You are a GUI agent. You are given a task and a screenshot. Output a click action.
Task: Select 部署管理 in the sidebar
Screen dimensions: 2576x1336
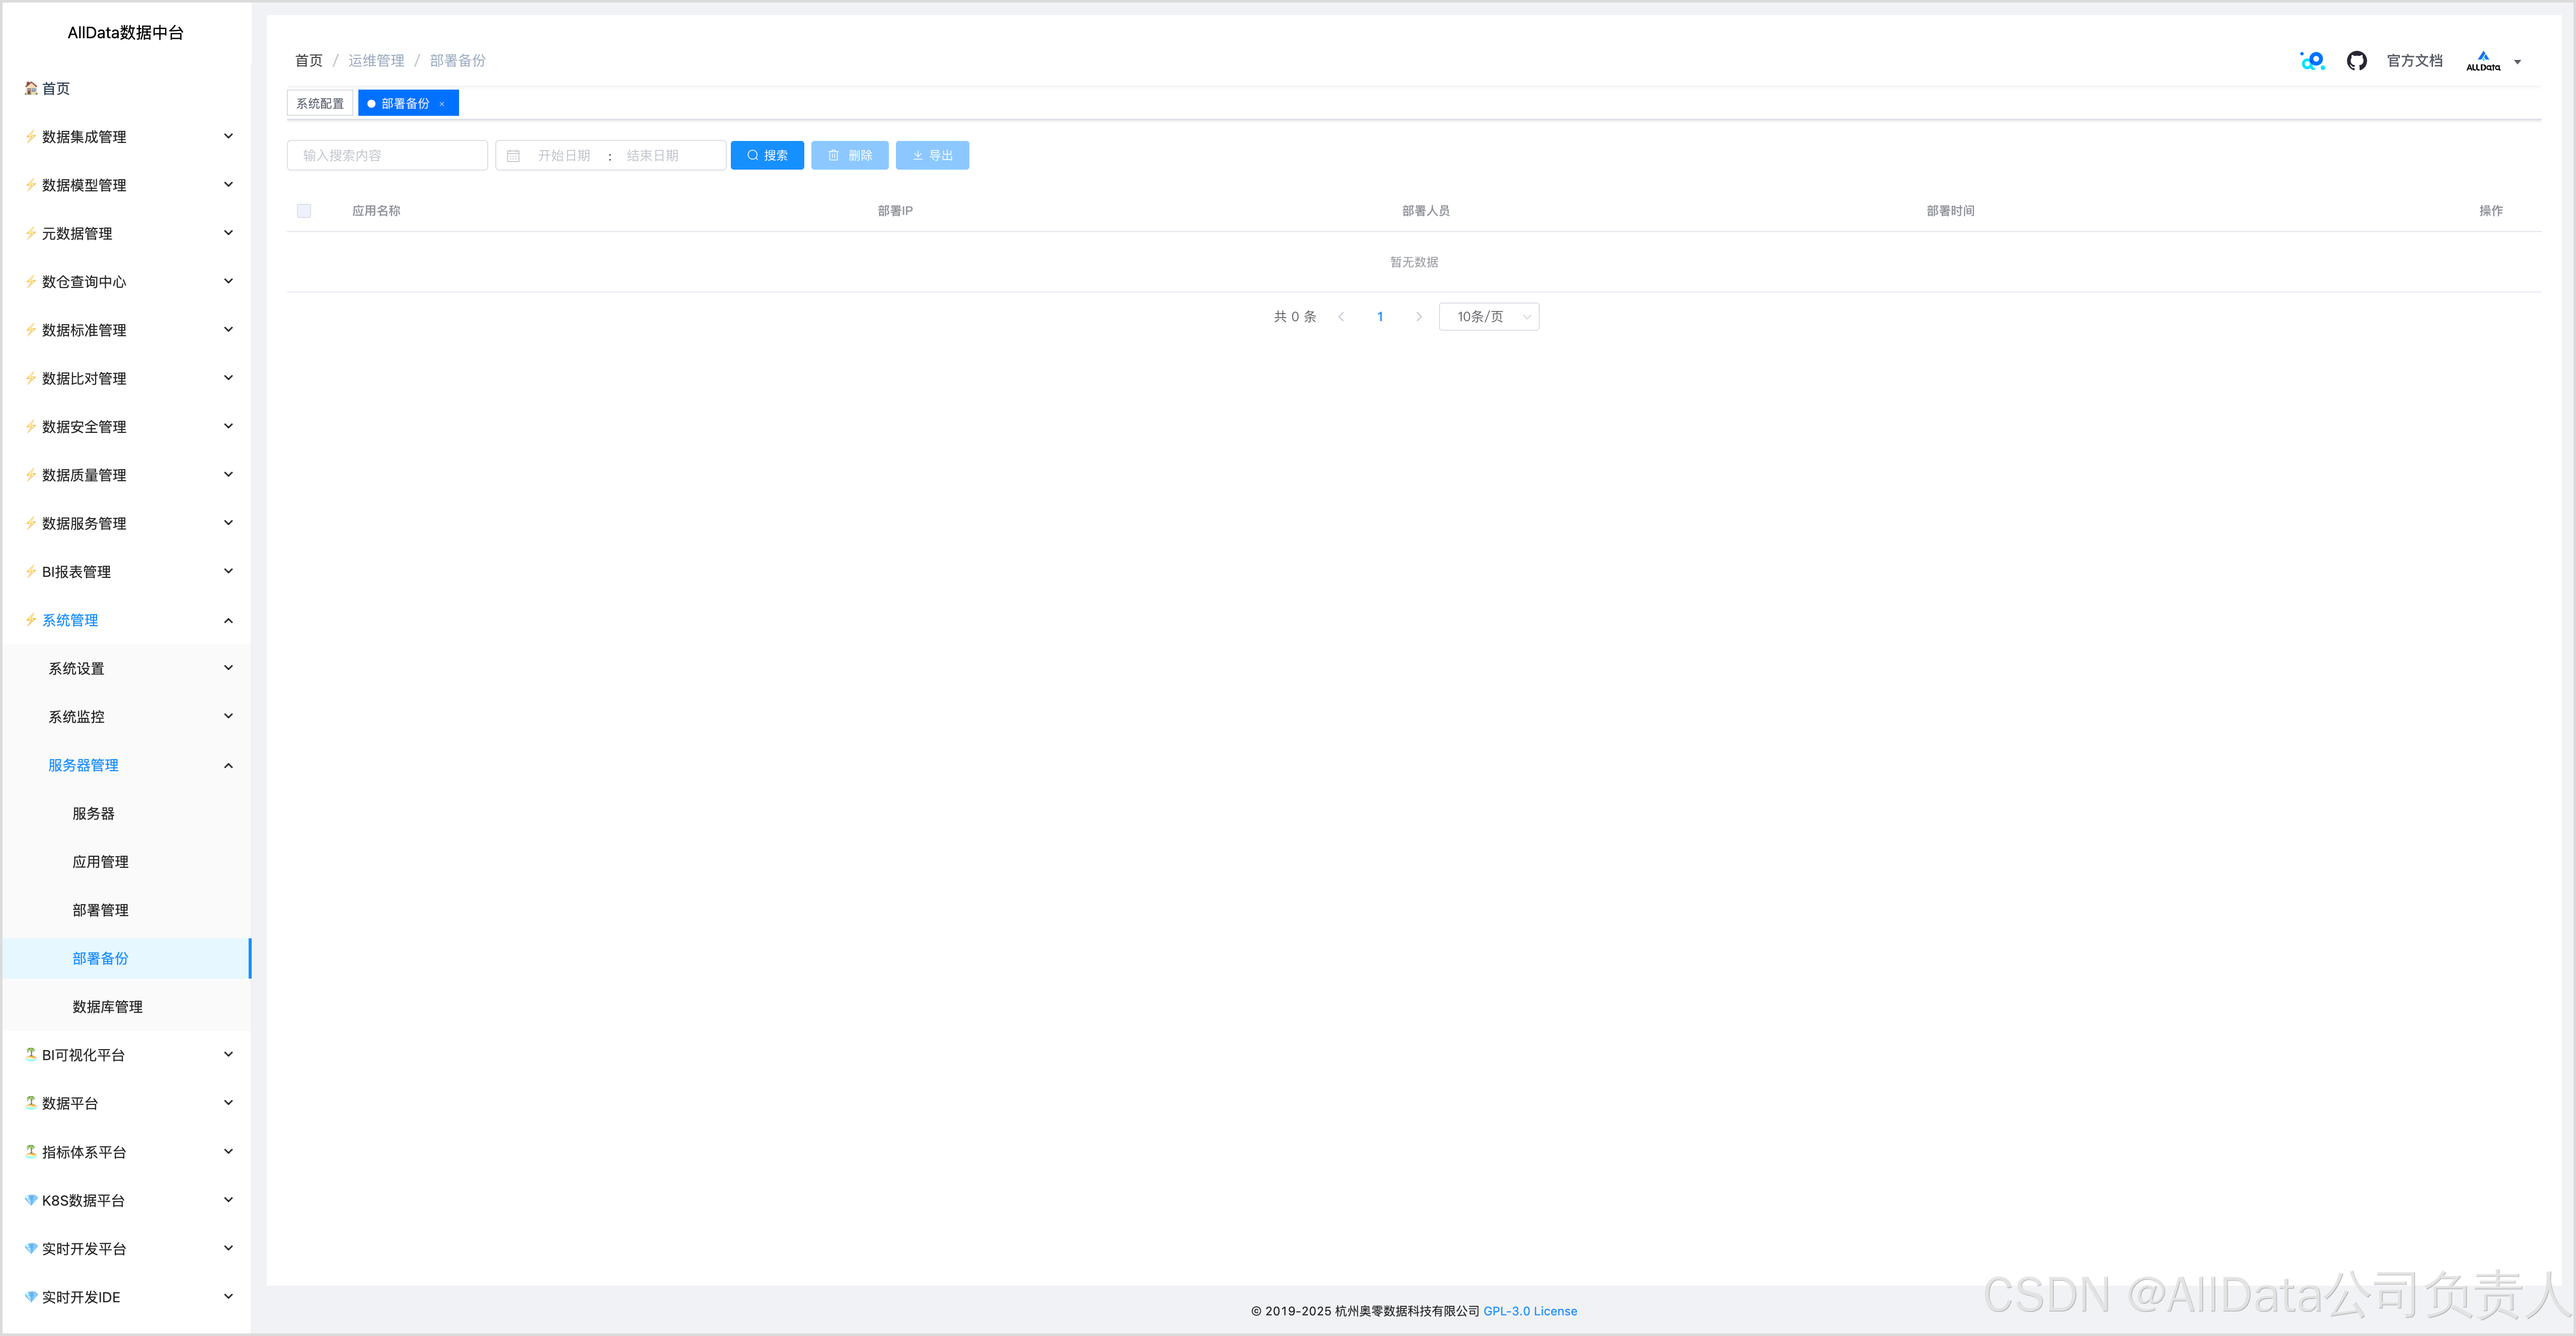100,910
